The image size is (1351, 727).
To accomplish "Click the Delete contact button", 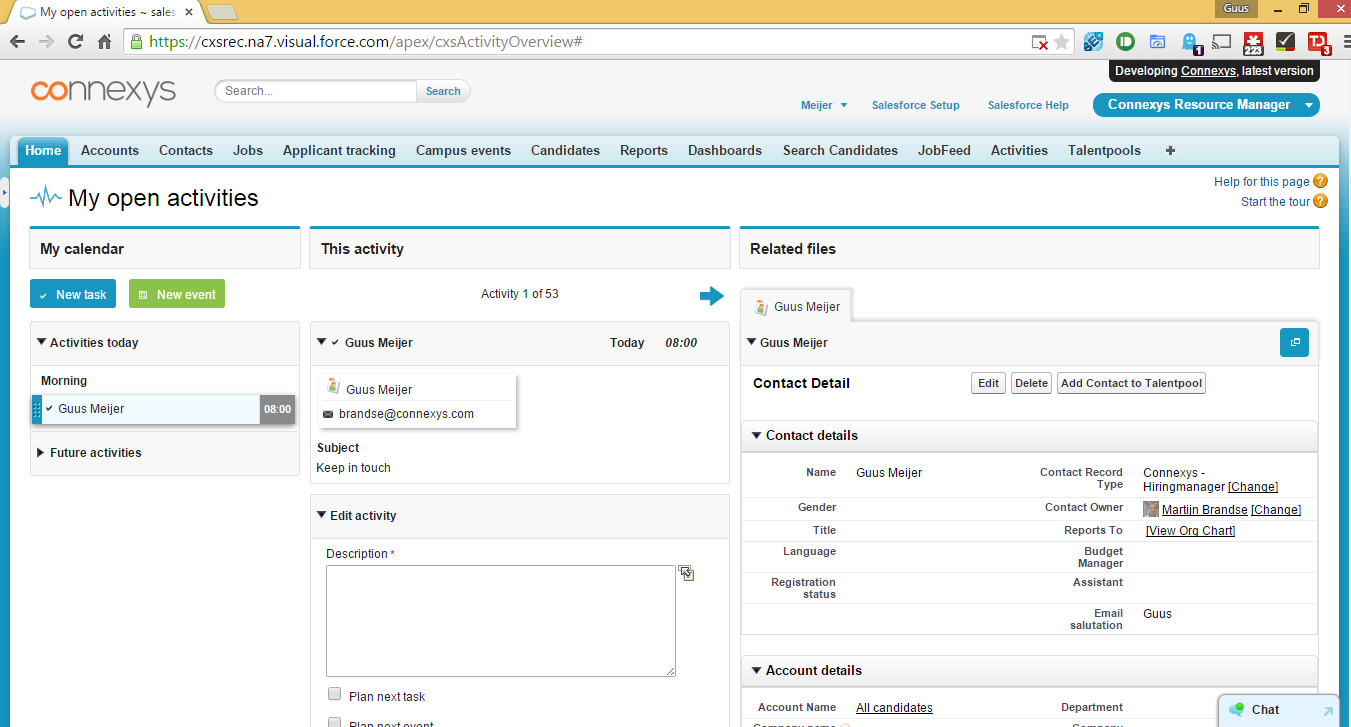I will coord(1031,383).
